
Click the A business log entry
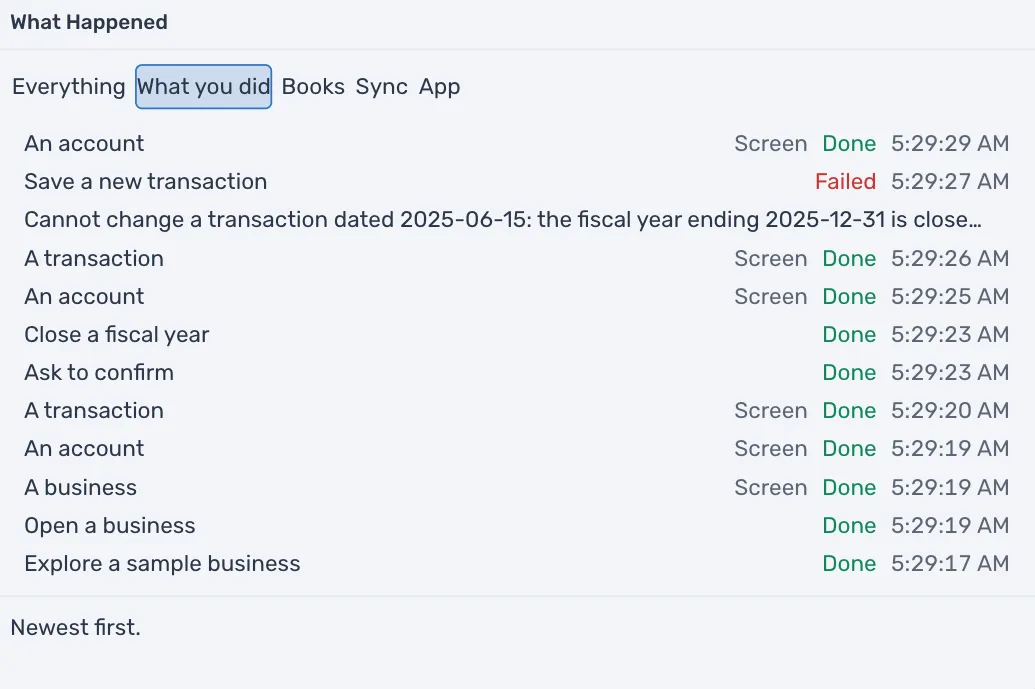517,487
